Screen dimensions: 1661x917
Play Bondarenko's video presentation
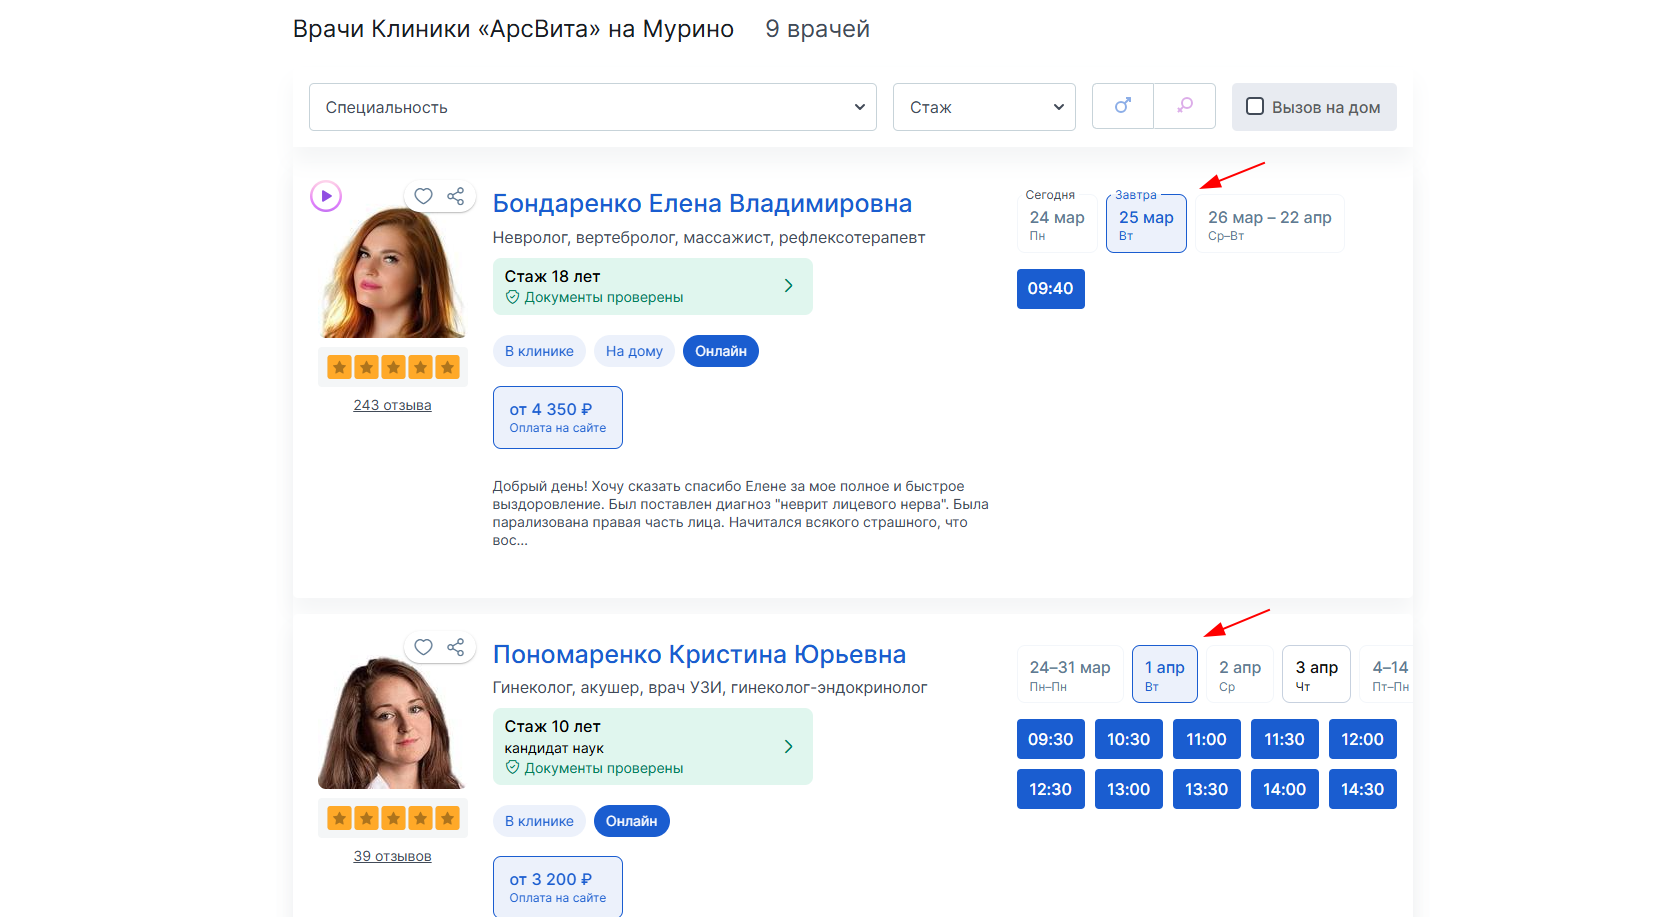326,196
